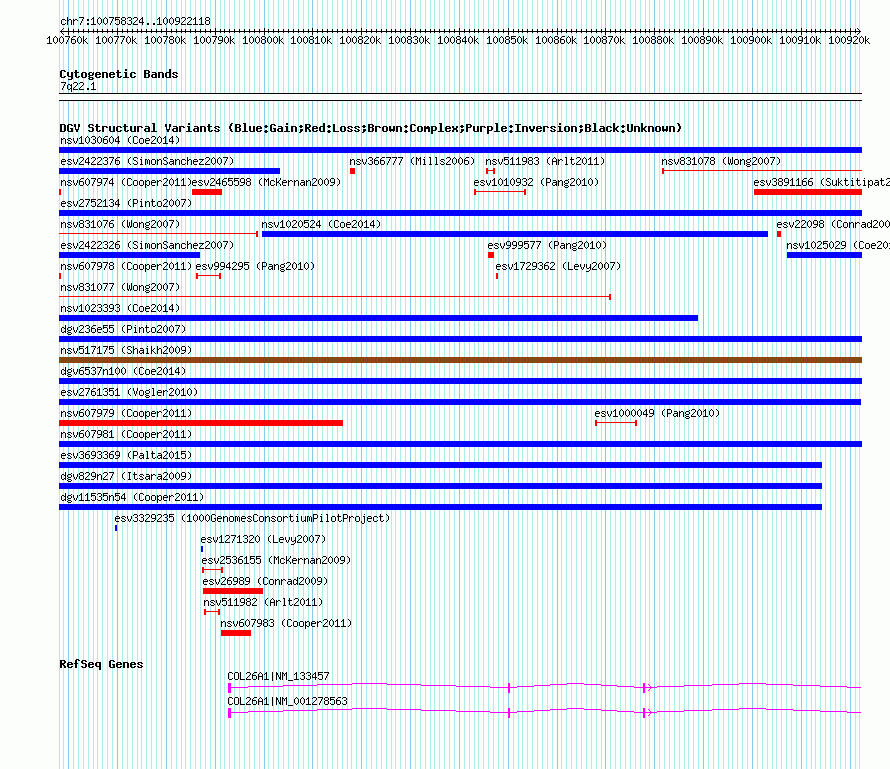Image resolution: width=890 pixels, height=769 pixels.
Task: Select the RefSeq Genes track heading
Action: click(x=101, y=664)
